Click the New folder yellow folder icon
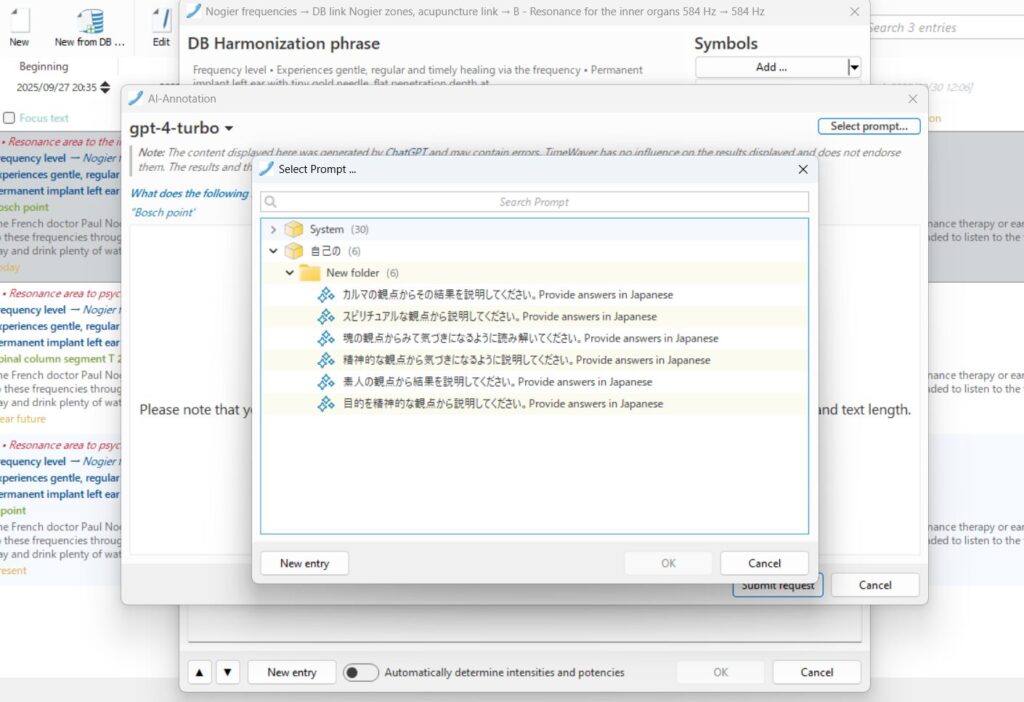Screen dimensions: 1024x702 tap(310, 273)
